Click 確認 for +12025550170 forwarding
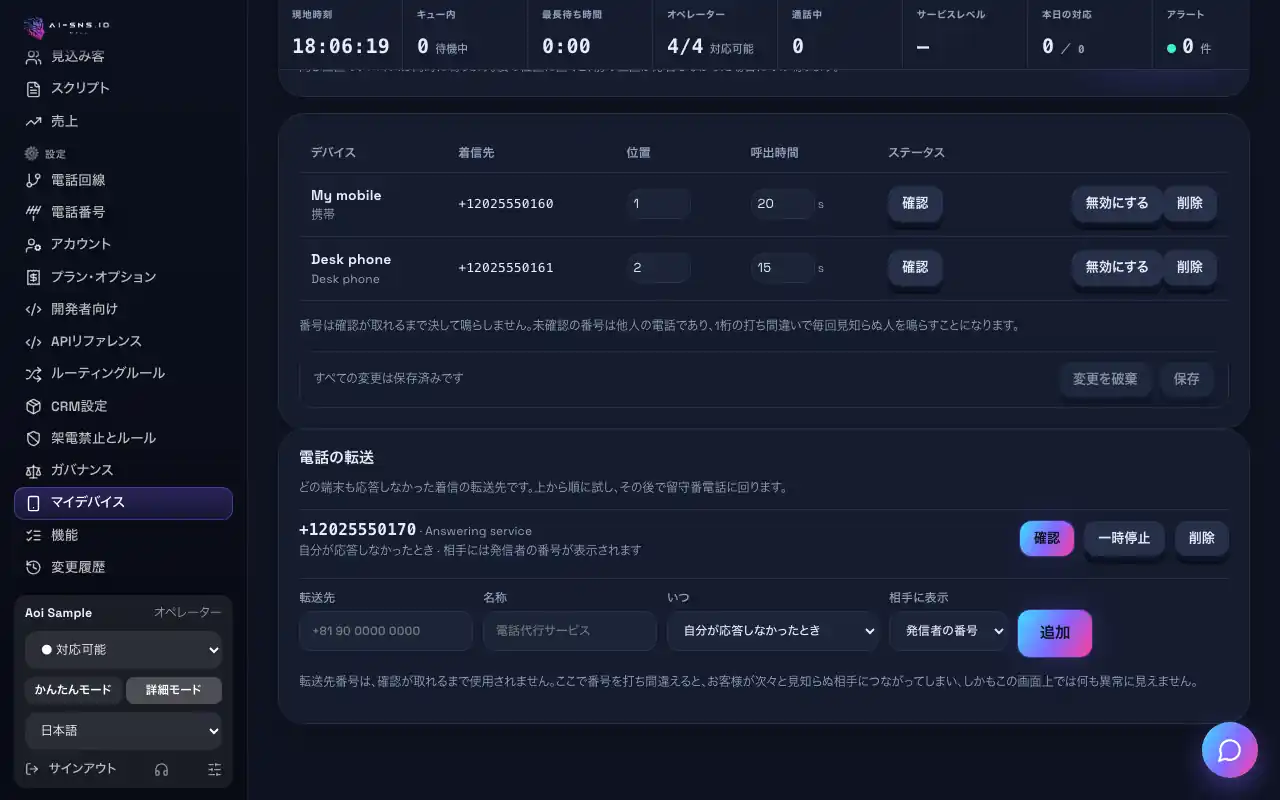Image resolution: width=1280 pixels, height=800 pixels. point(1047,538)
